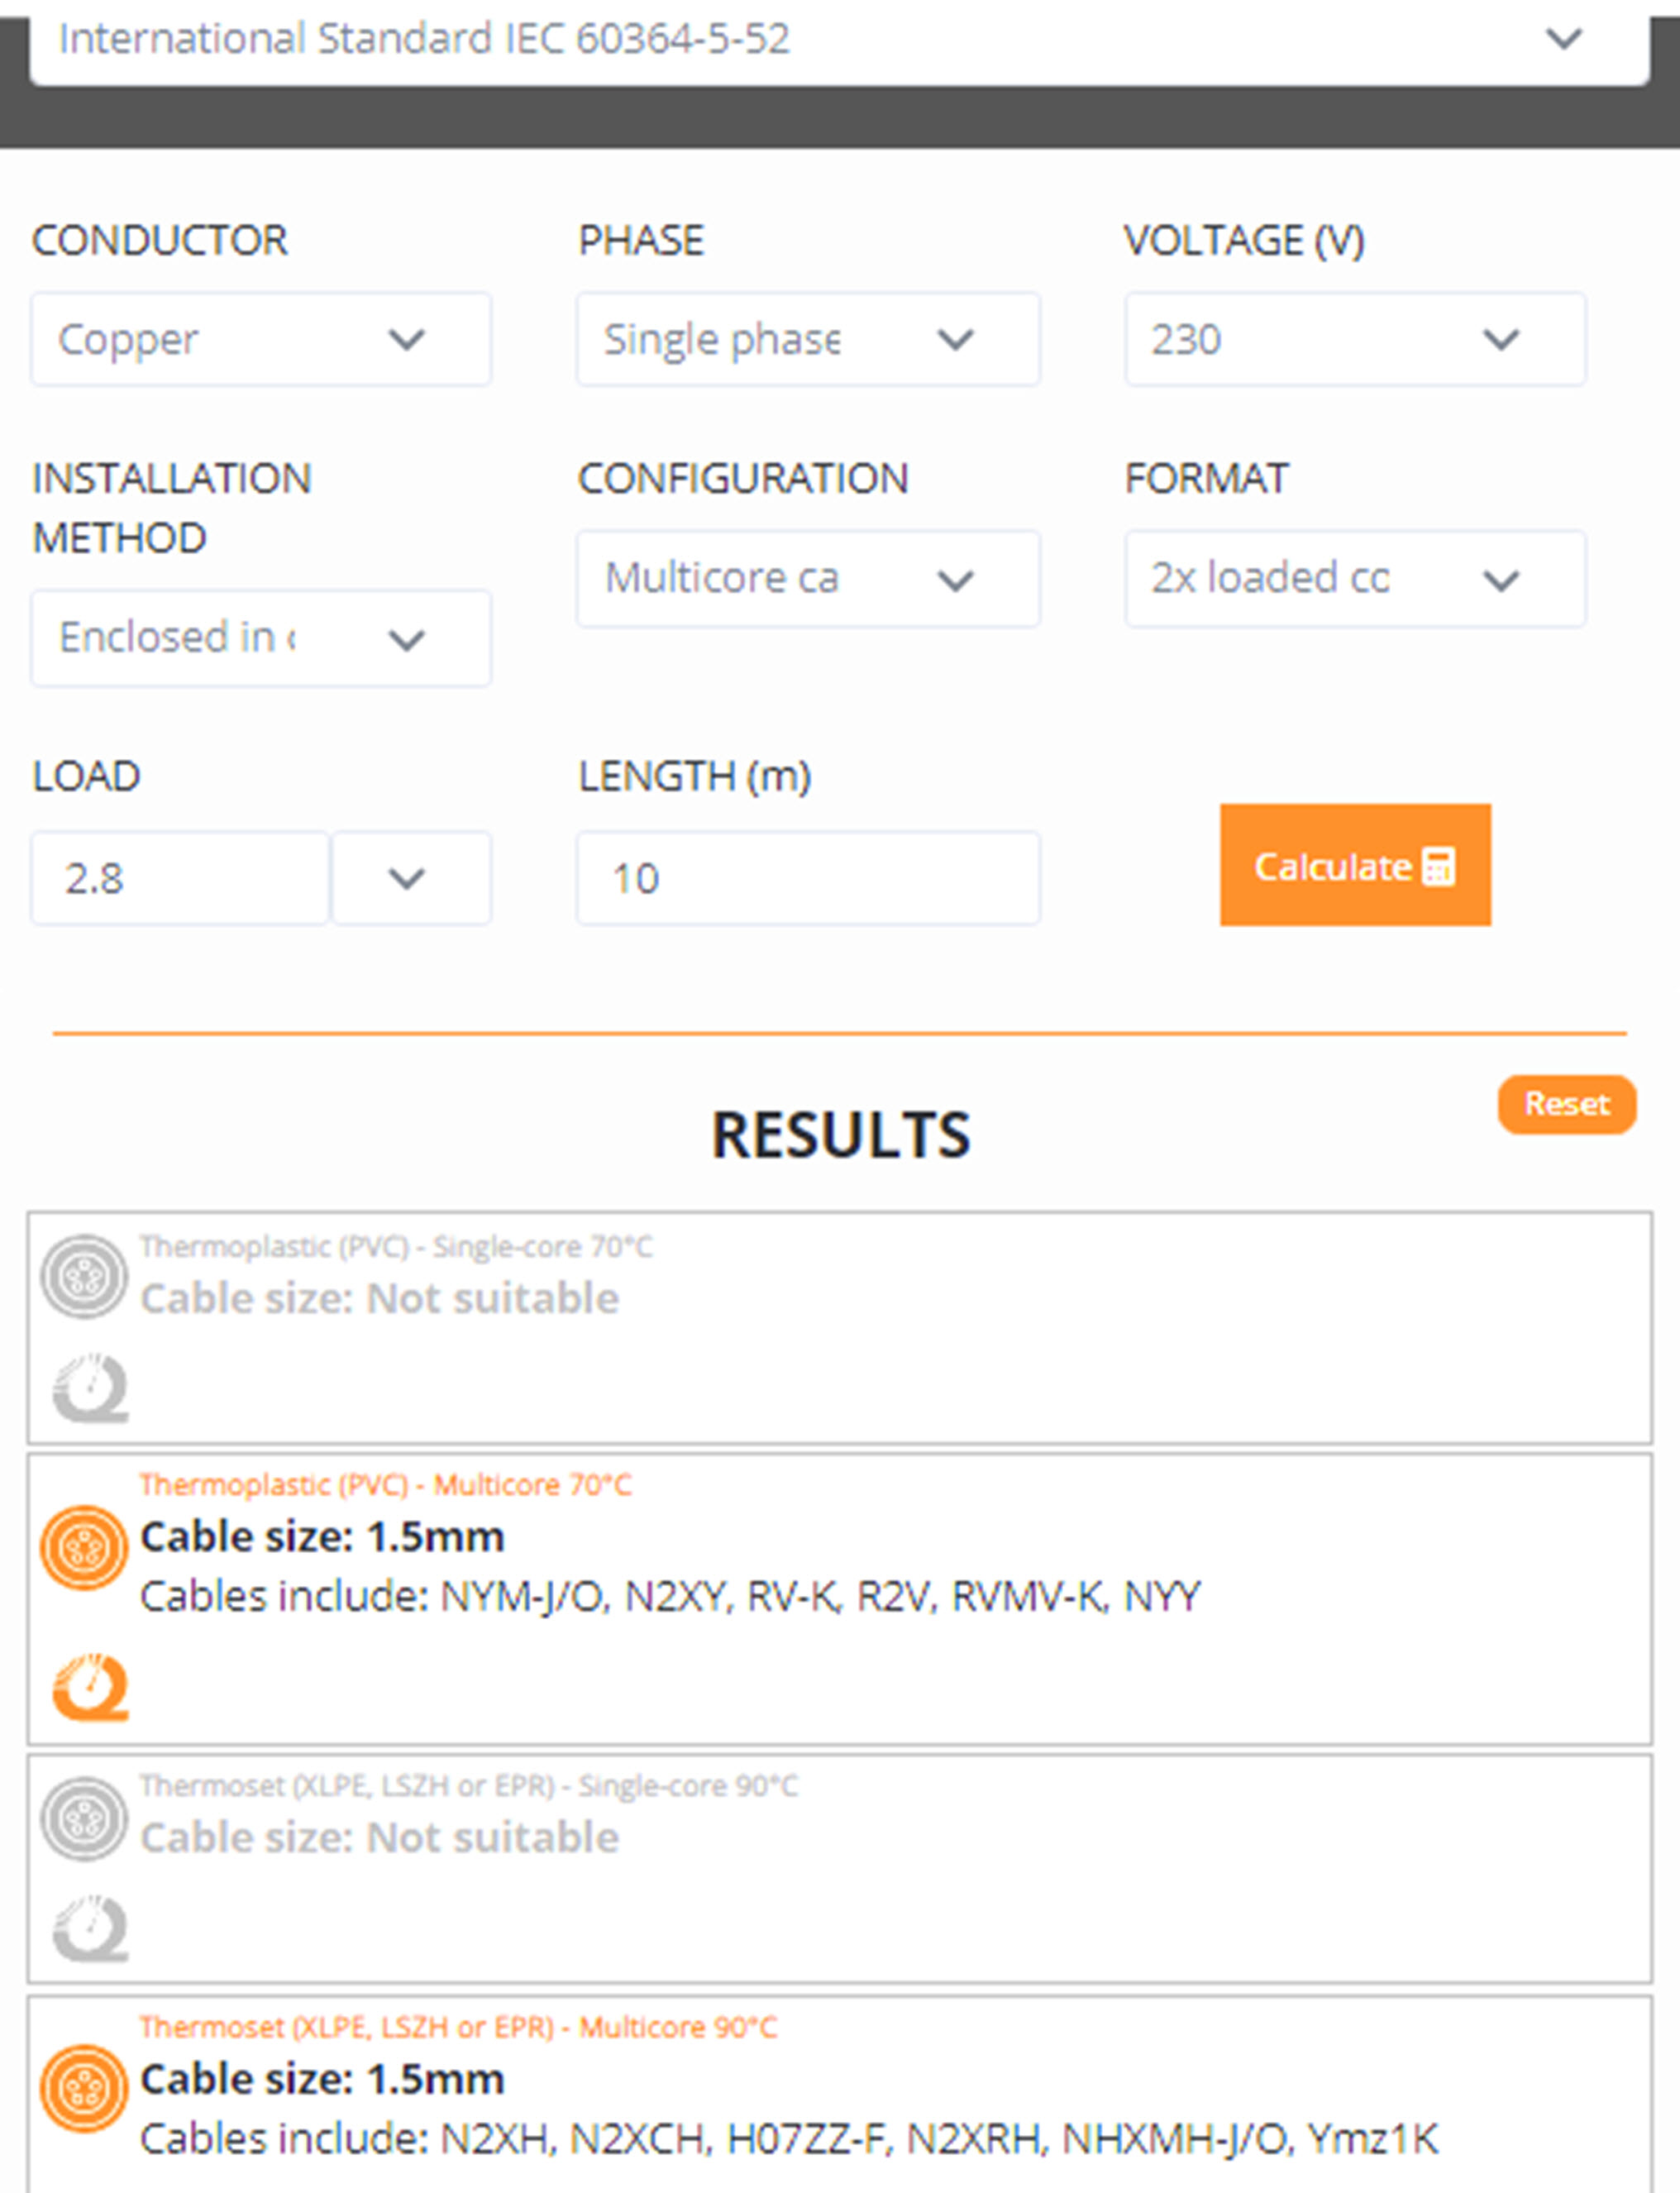Open the Phase dropdown showing Single phase
This screenshot has width=1680, height=2193.
click(807, 340)
